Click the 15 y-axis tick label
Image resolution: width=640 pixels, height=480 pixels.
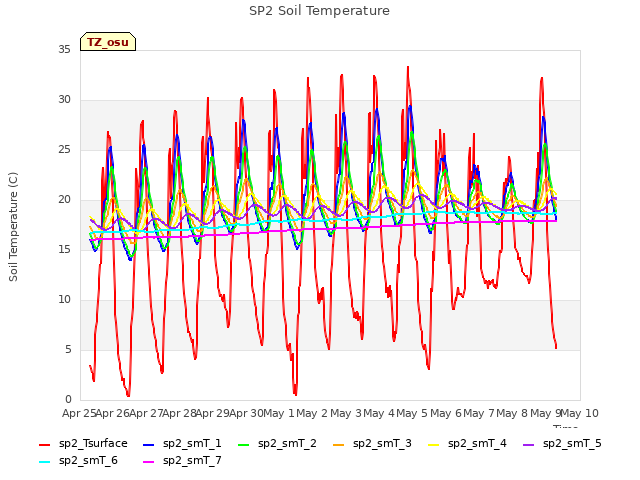pyautogui.click(x=64, y=249)
